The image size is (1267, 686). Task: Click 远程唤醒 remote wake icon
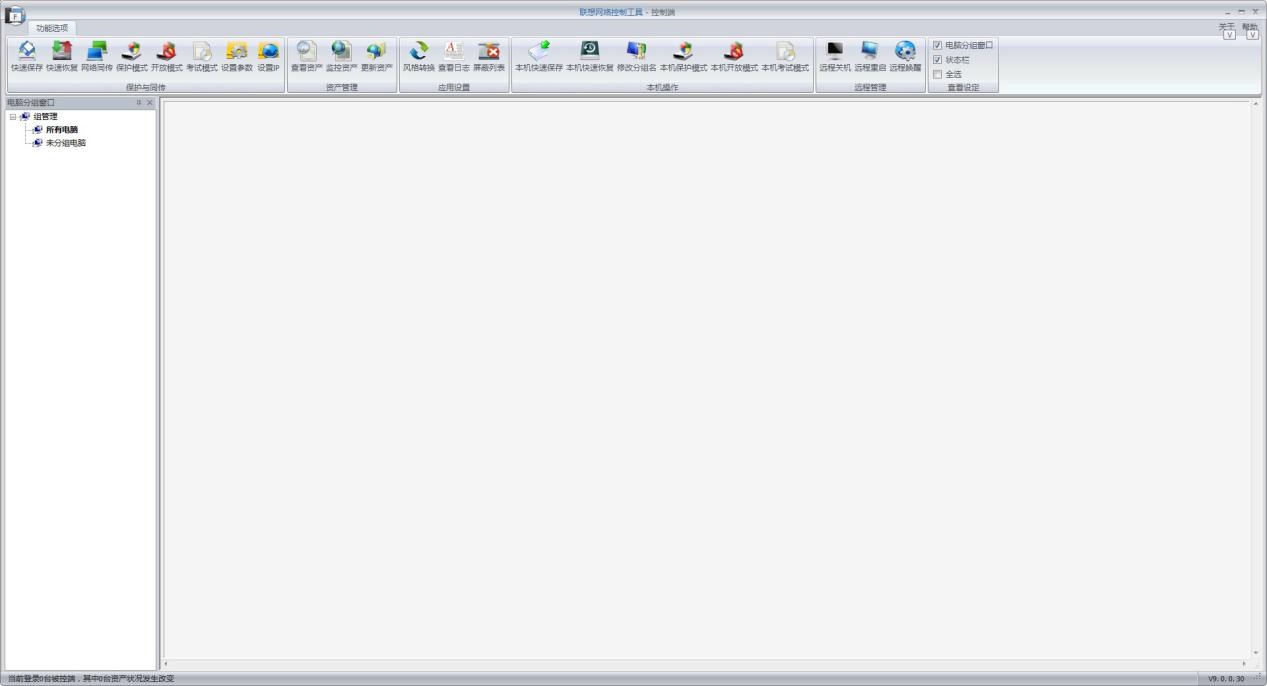905,57
